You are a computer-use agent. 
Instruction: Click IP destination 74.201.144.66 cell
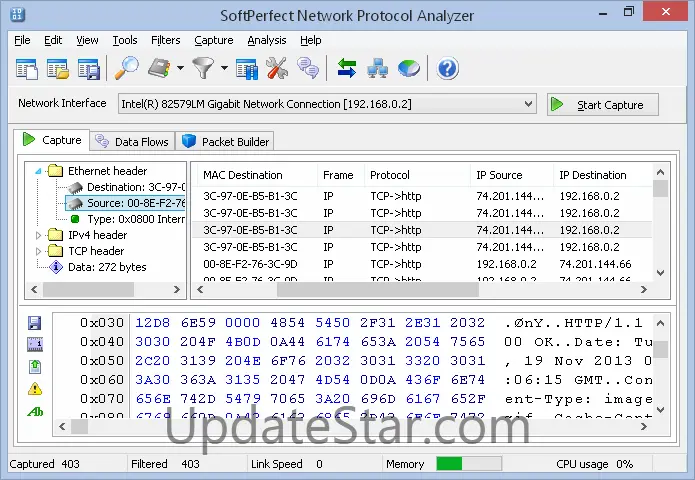(x=595, y=264)
